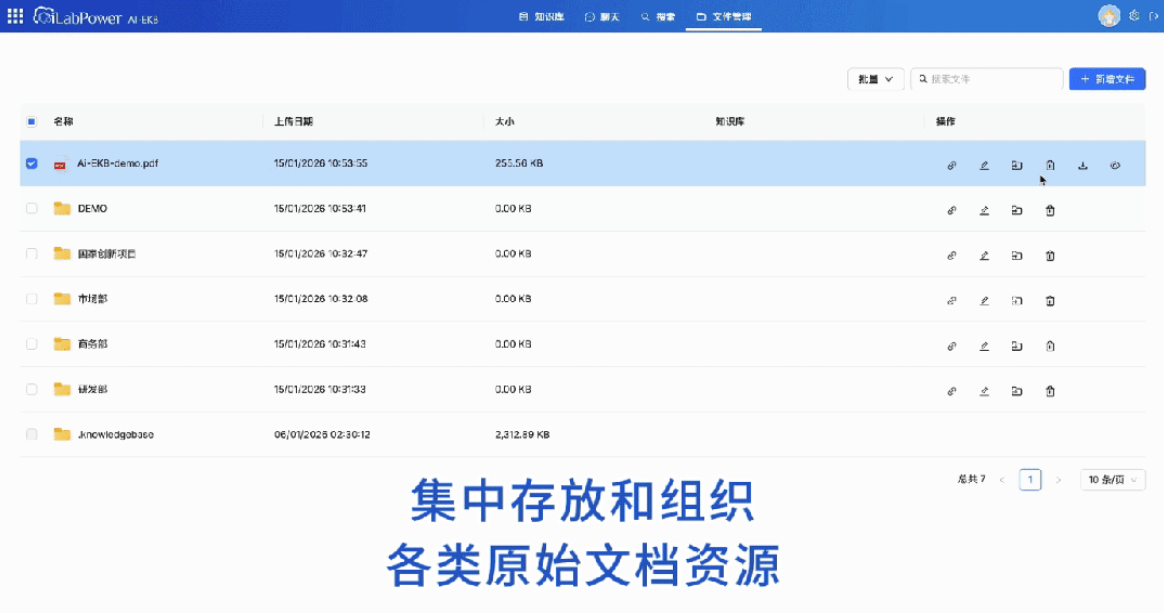Screen dimensions: 1164x613
Task: Click link icon for 国家创新项目 folder
Action: (952, 256)
